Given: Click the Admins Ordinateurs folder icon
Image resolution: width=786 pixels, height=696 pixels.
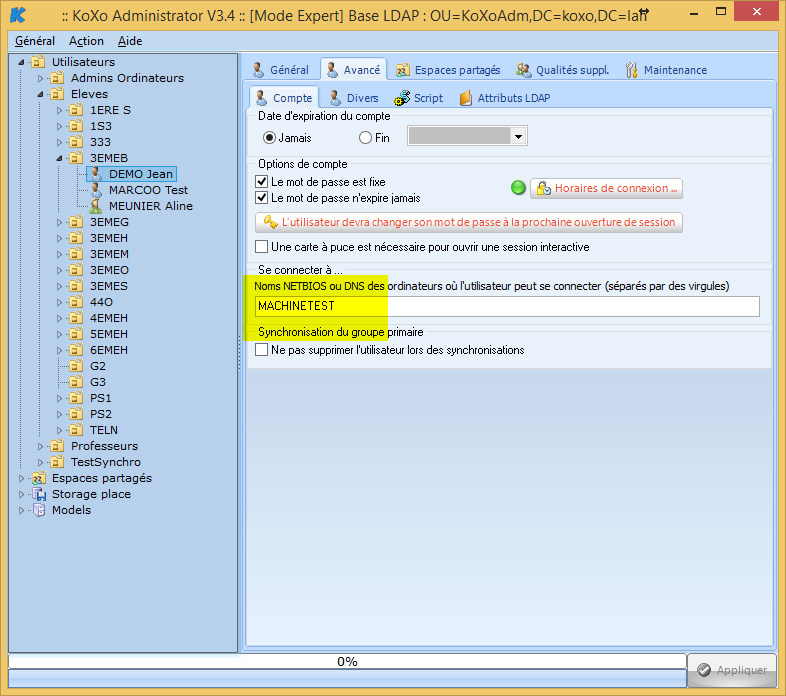Looking at the screenshot, I should (x=57, y=78).
